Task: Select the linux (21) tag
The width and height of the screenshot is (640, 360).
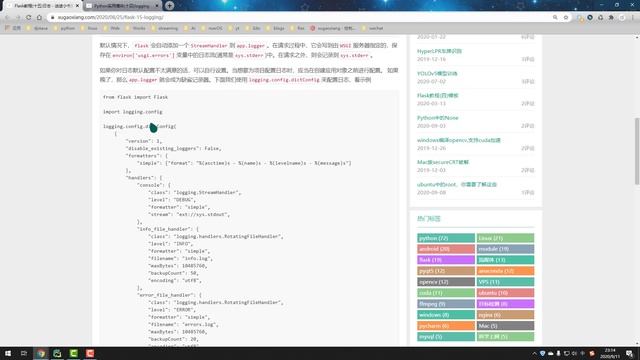Action: pos(505,238)
